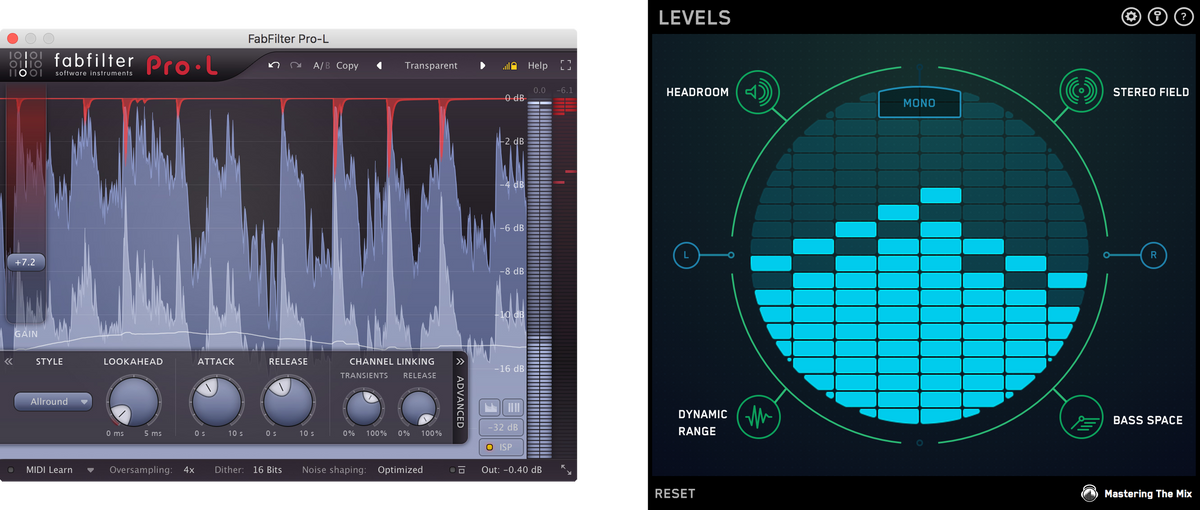Solo the left channel with L
The height and width of the screenshot is (510, 1200).
pos(686,255)
